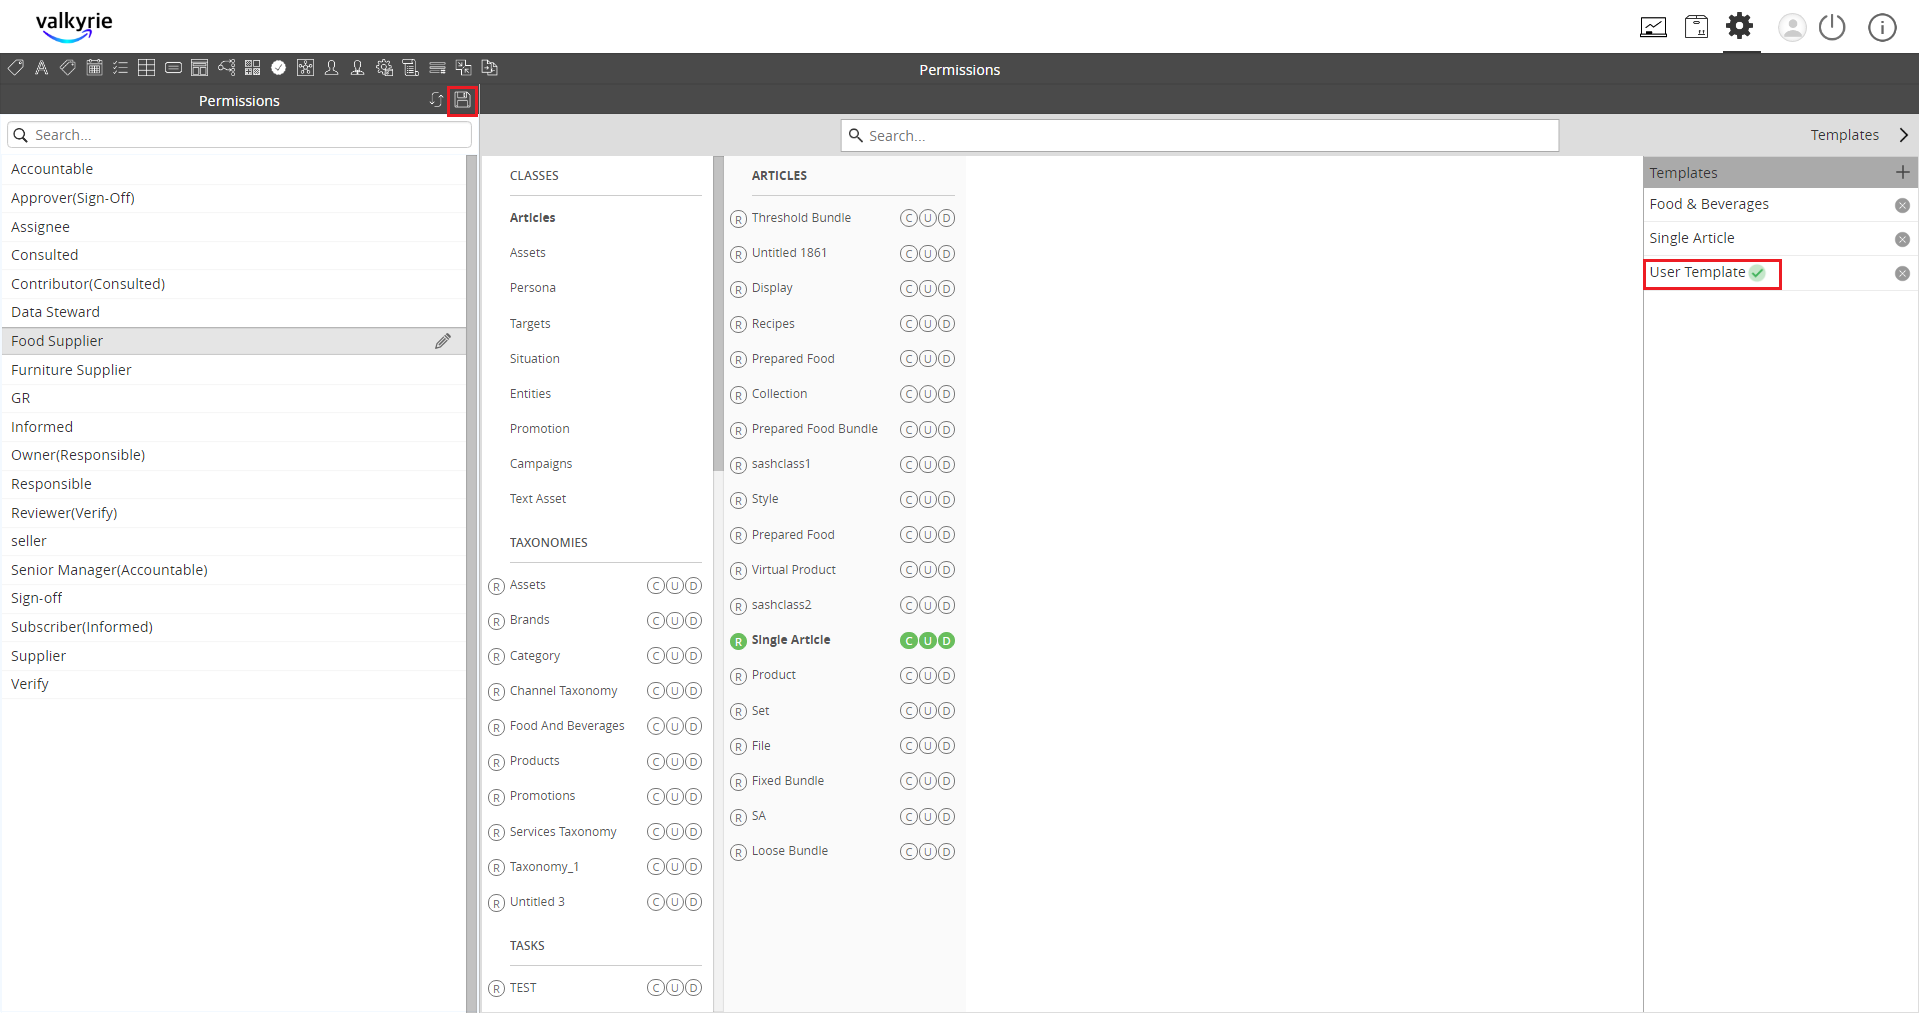Select the Campaigns class
Viewport: 1919px width, 1013px height.
(541, 464)
